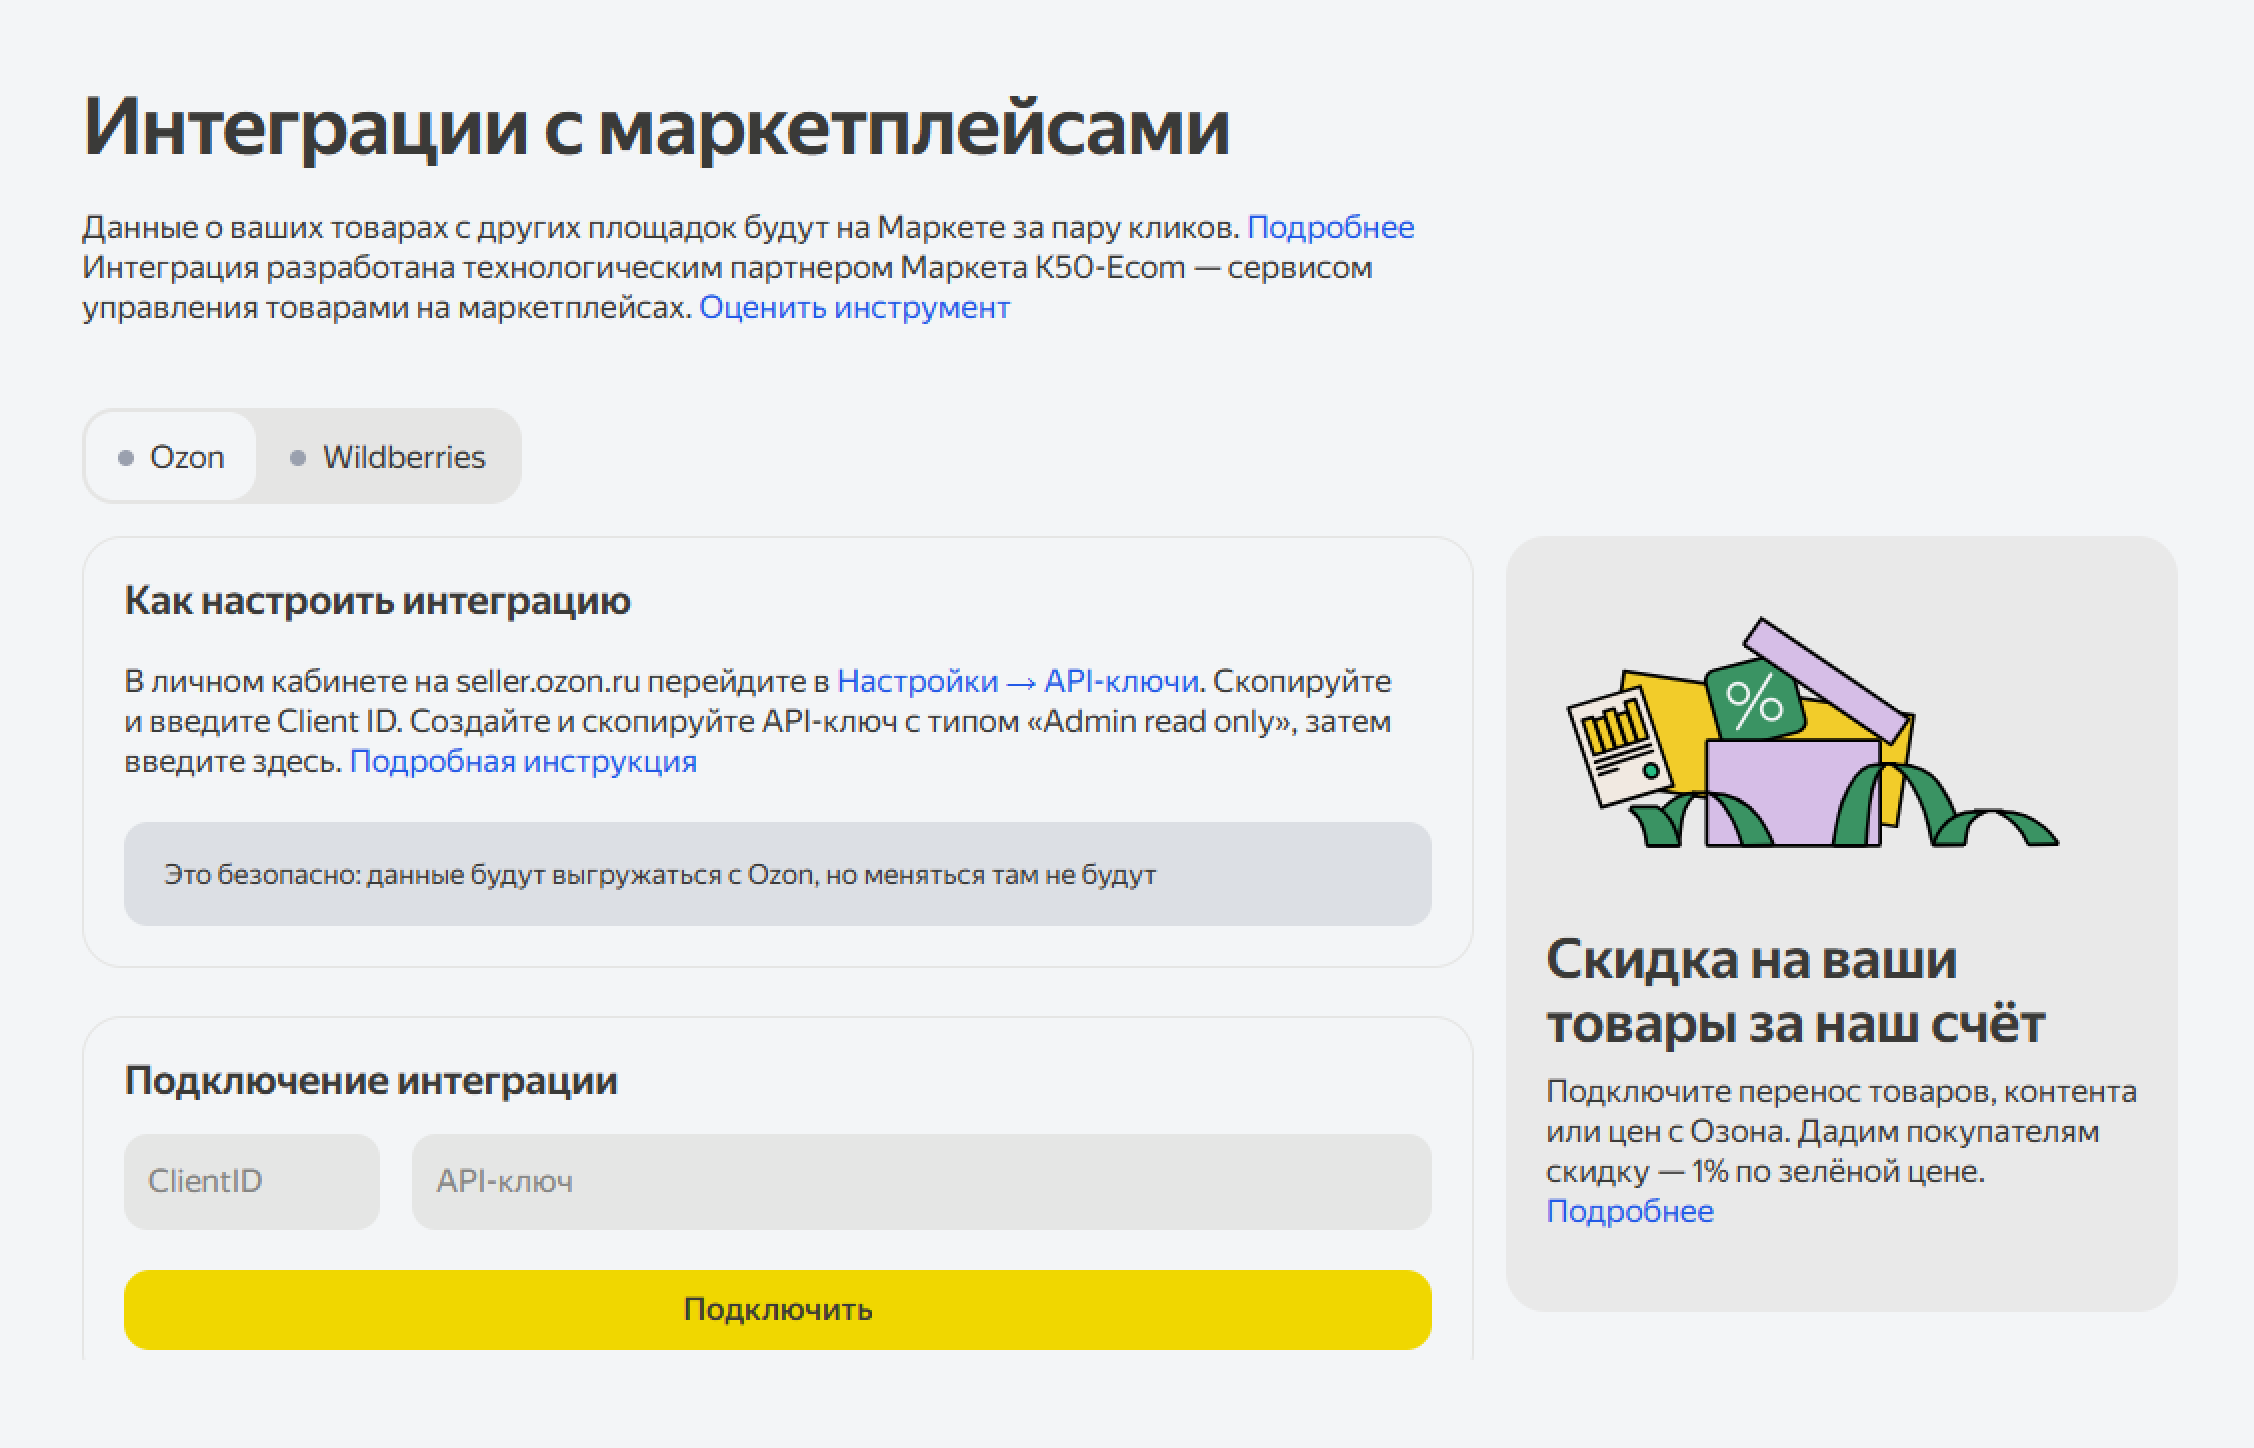
Task: Focus the ClientID input field
Action: tap(252, 1181)
